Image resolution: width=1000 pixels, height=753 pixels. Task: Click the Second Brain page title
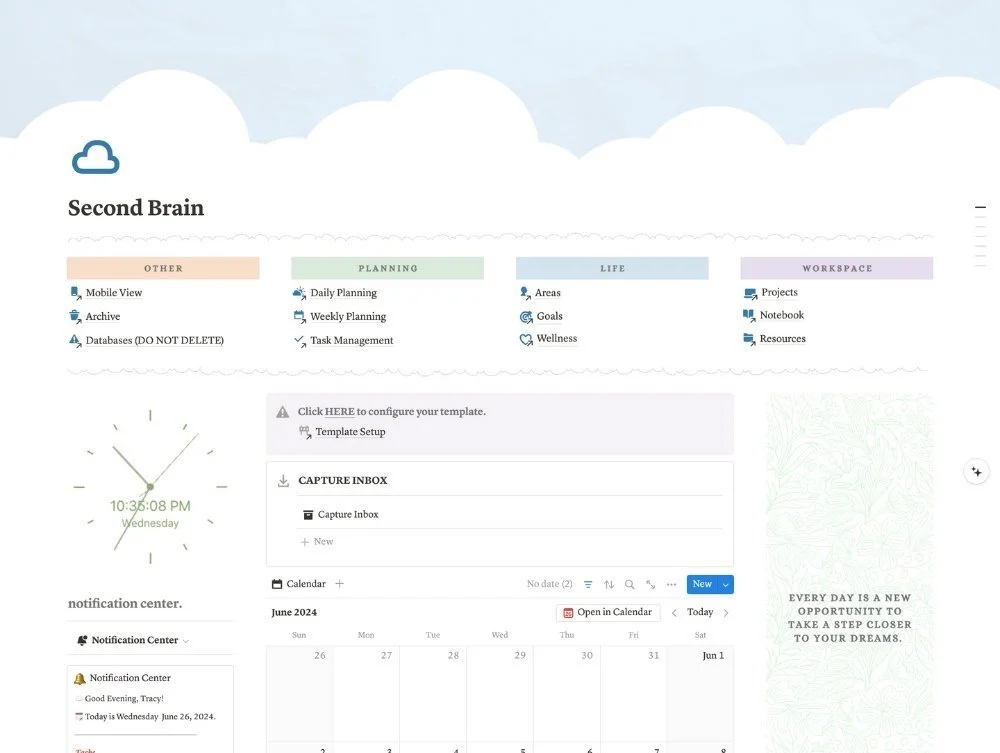136,208
